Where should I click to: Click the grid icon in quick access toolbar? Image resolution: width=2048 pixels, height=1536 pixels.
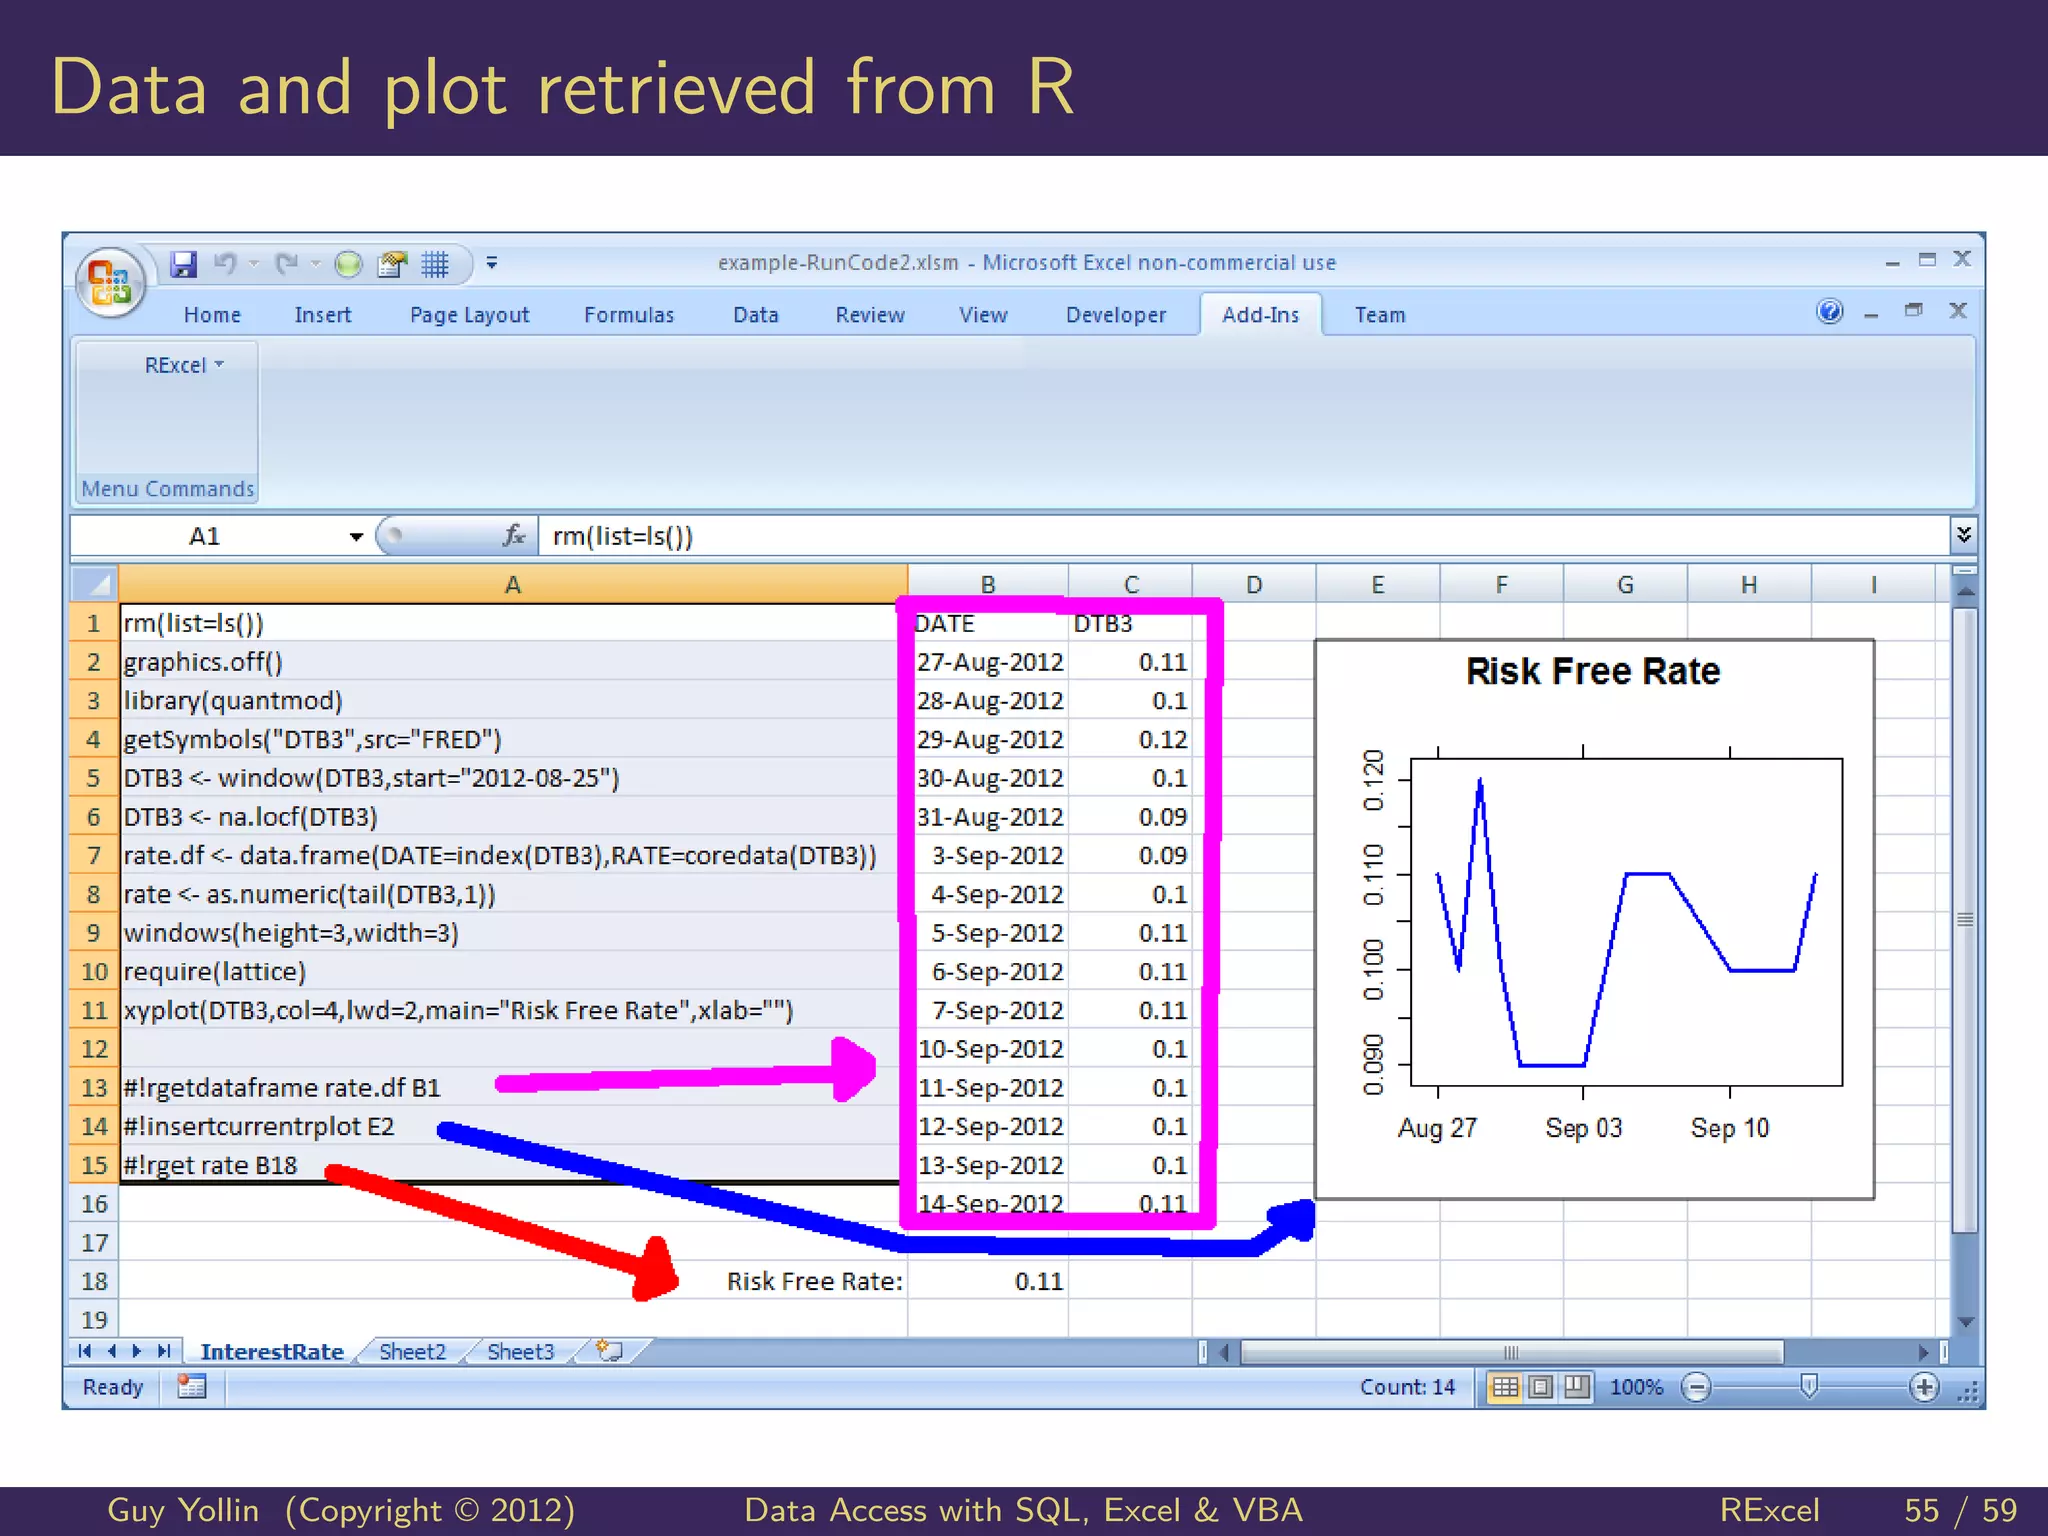click(x=435, y=264)
